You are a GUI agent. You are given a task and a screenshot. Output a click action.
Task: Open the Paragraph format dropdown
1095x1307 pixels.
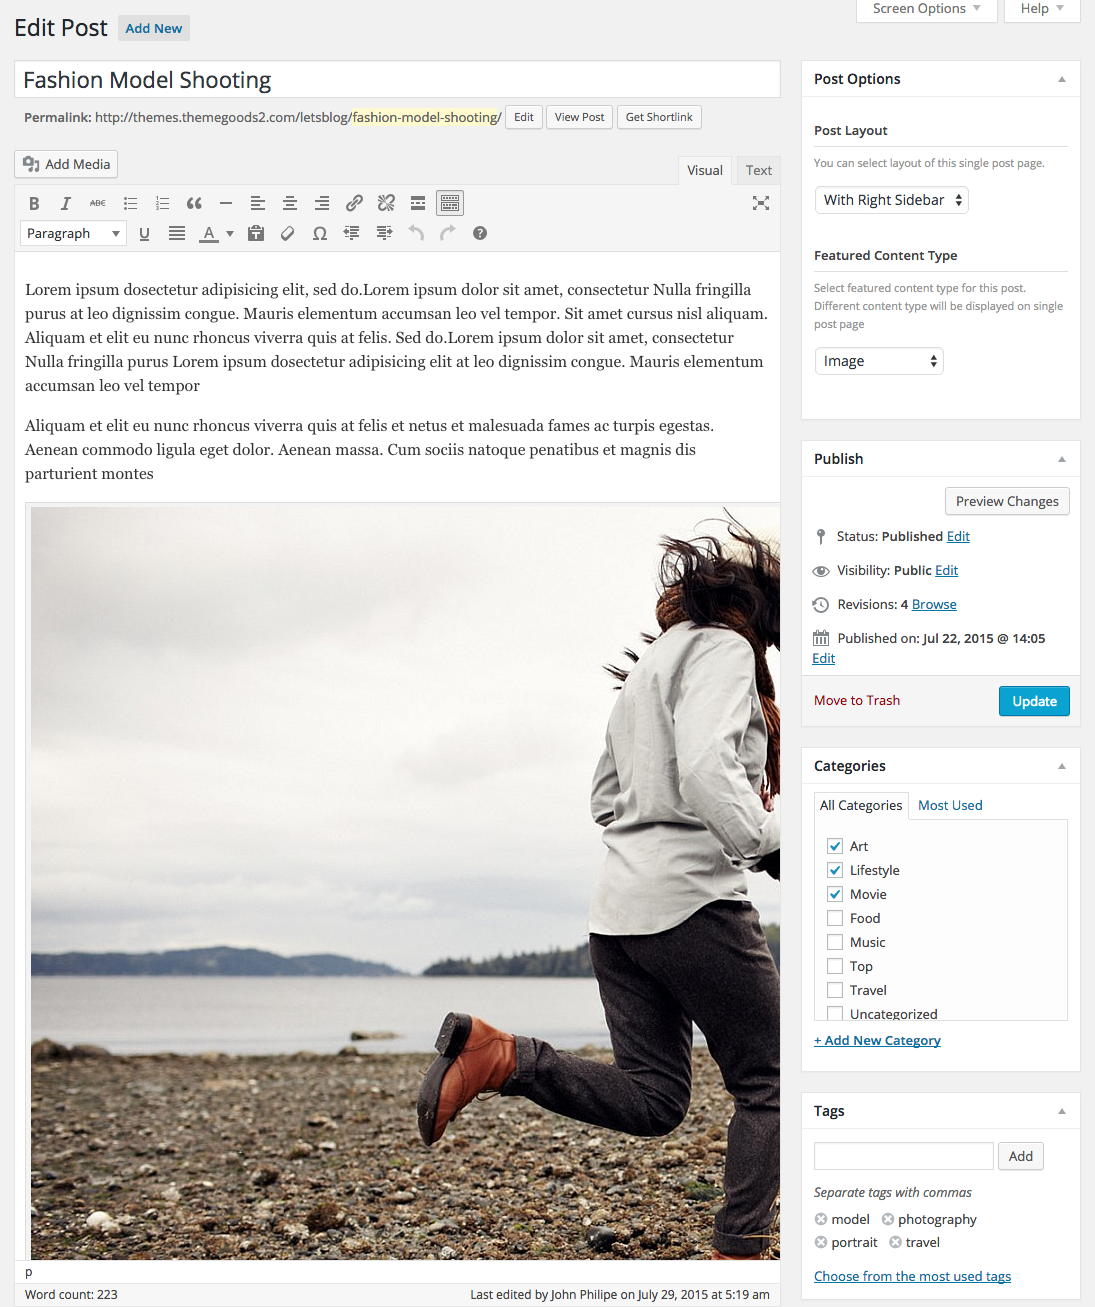click(73, 233)
